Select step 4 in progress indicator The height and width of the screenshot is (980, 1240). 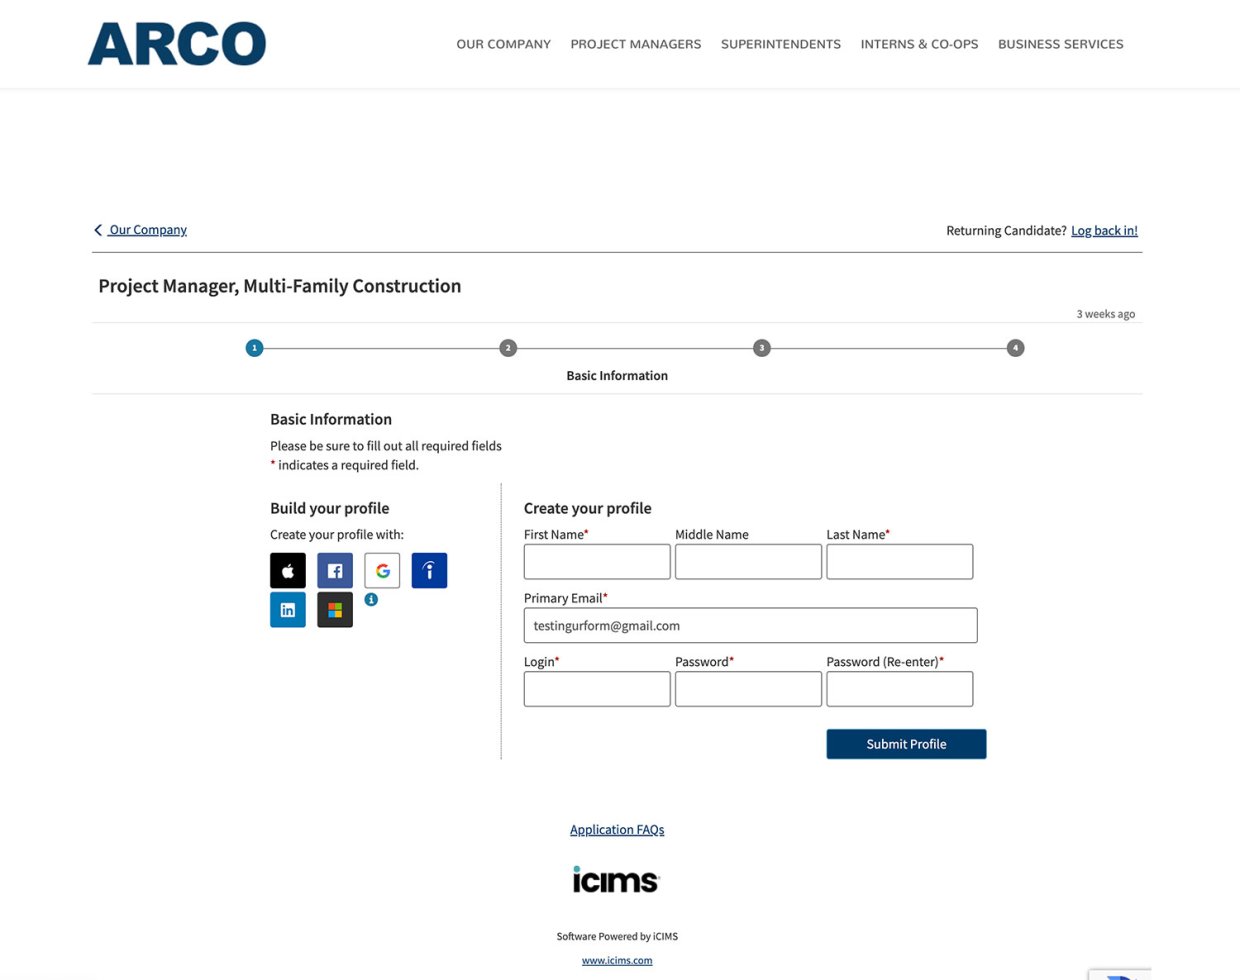pyautogui.click(x=1016, y=348)
